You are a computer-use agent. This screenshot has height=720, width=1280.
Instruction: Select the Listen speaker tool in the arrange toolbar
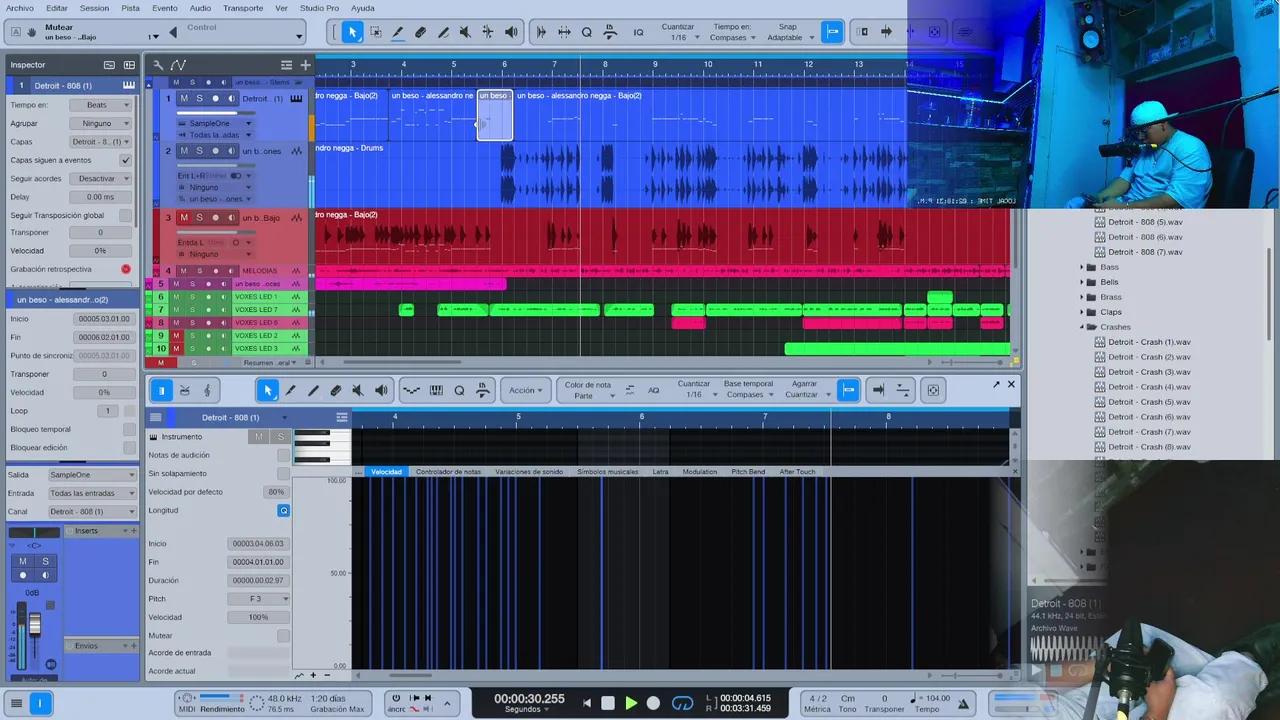(511, 32)
